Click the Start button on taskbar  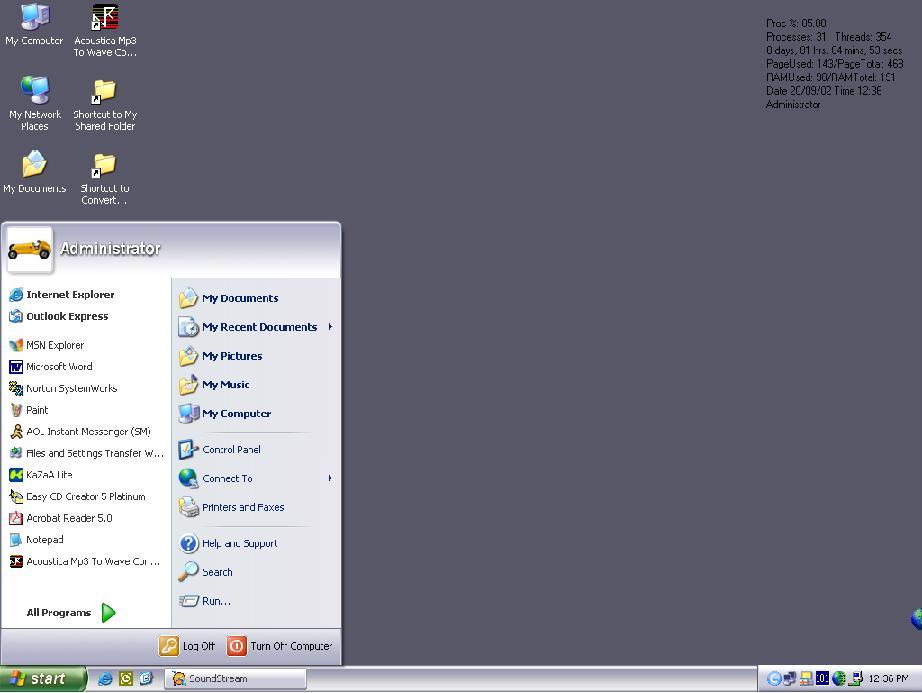[x=38, y=679]
